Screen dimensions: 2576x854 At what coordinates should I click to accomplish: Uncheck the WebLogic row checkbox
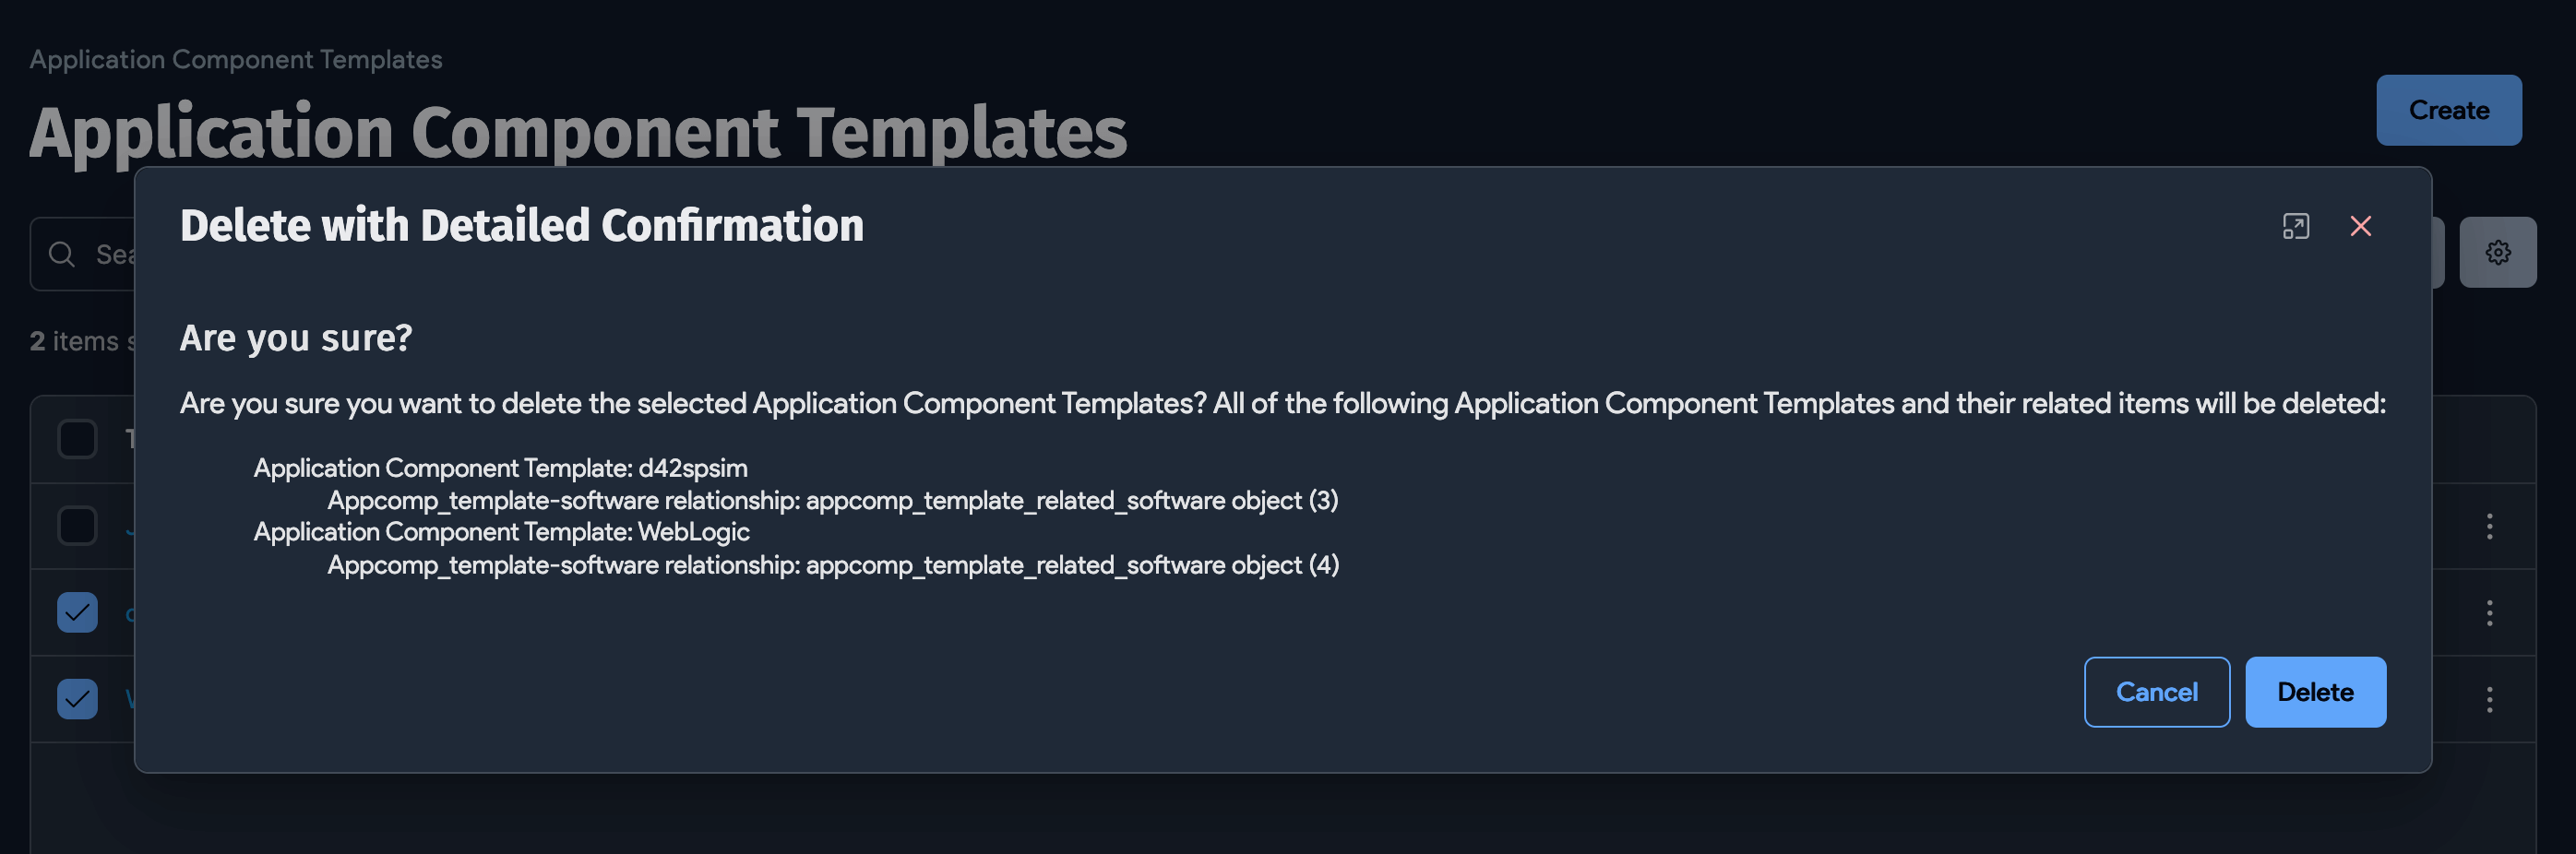coord(77,698)
